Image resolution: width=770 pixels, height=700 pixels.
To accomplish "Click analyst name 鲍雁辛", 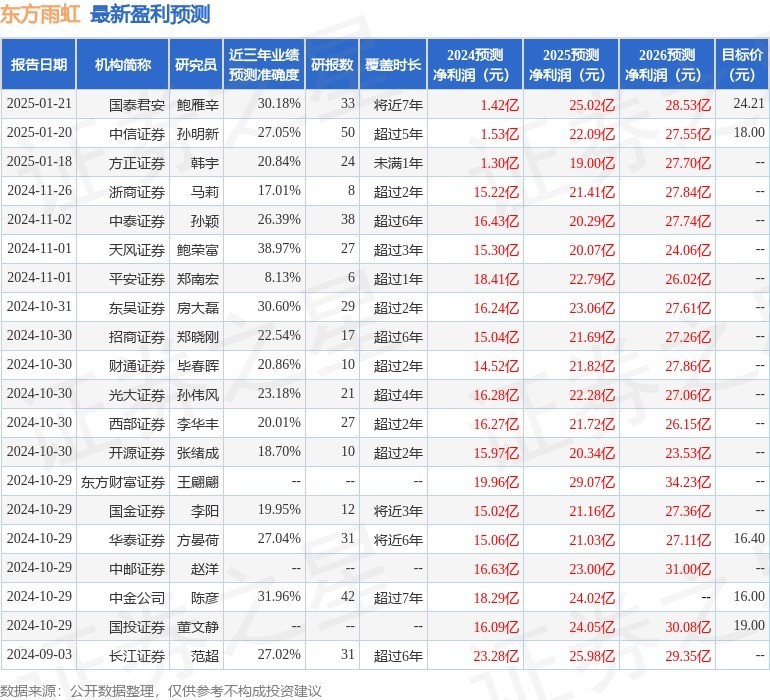I will click(x=197, y=103).
